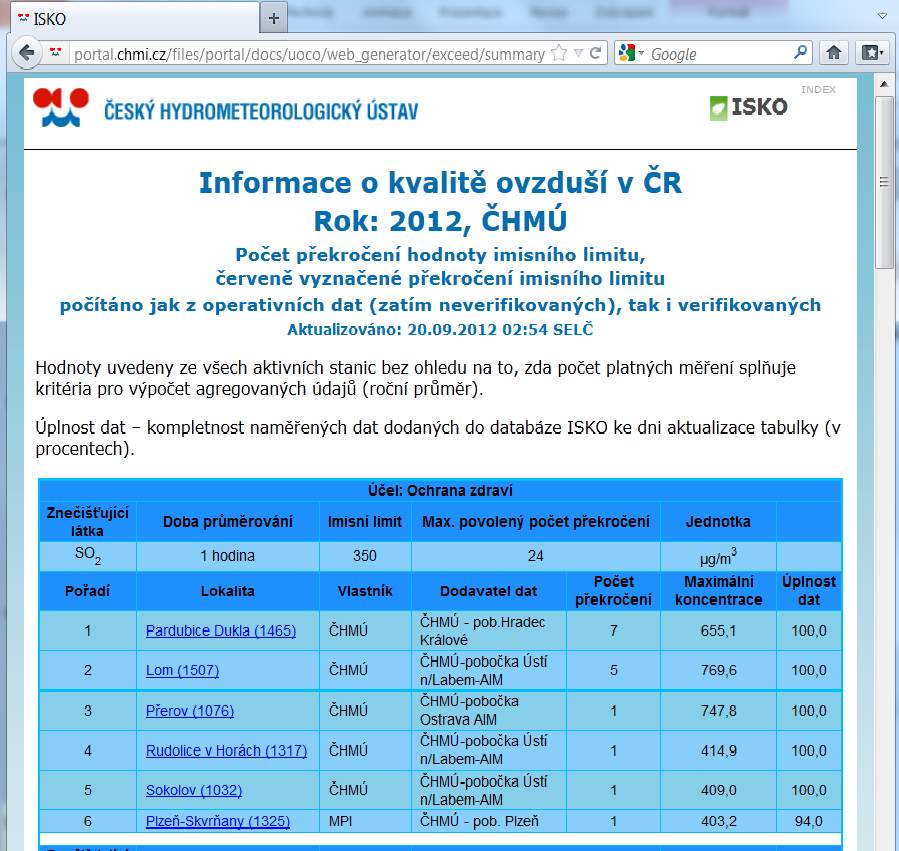Open the Rudolice v Horách (1317) link
This screenshot has height=851, width=899.
226,751
